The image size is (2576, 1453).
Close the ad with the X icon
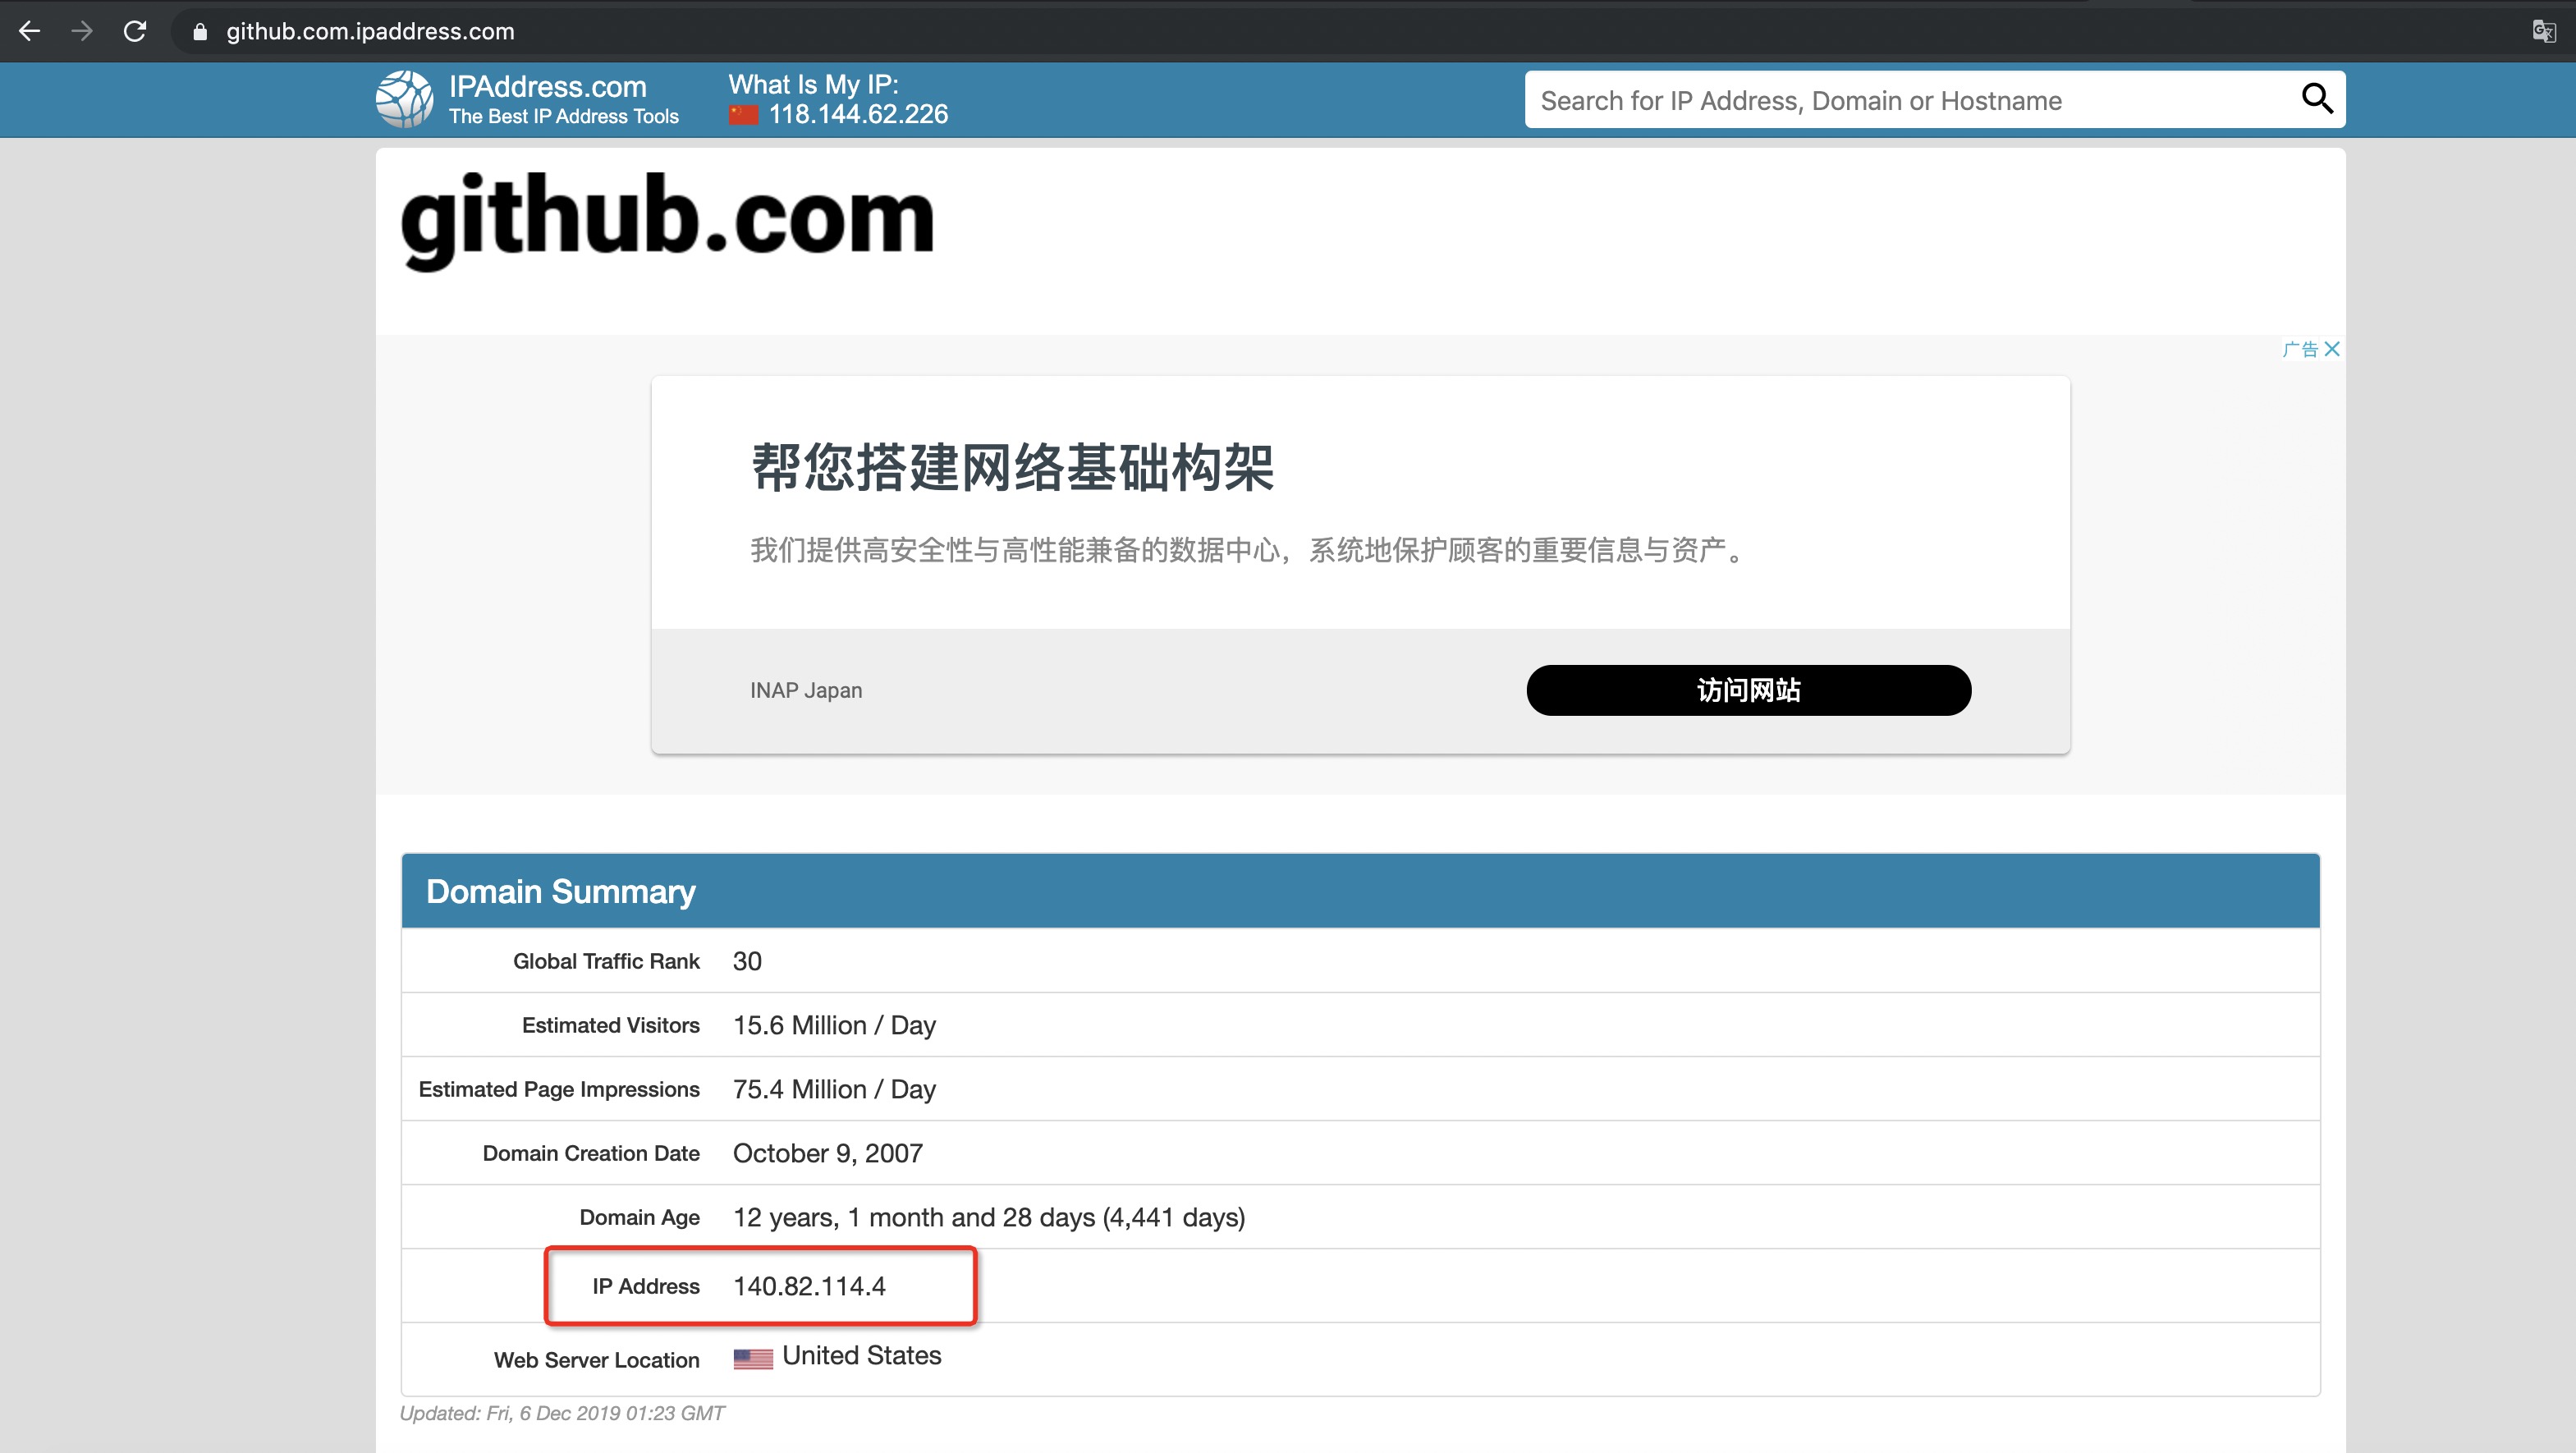(x=2332, y=349)
